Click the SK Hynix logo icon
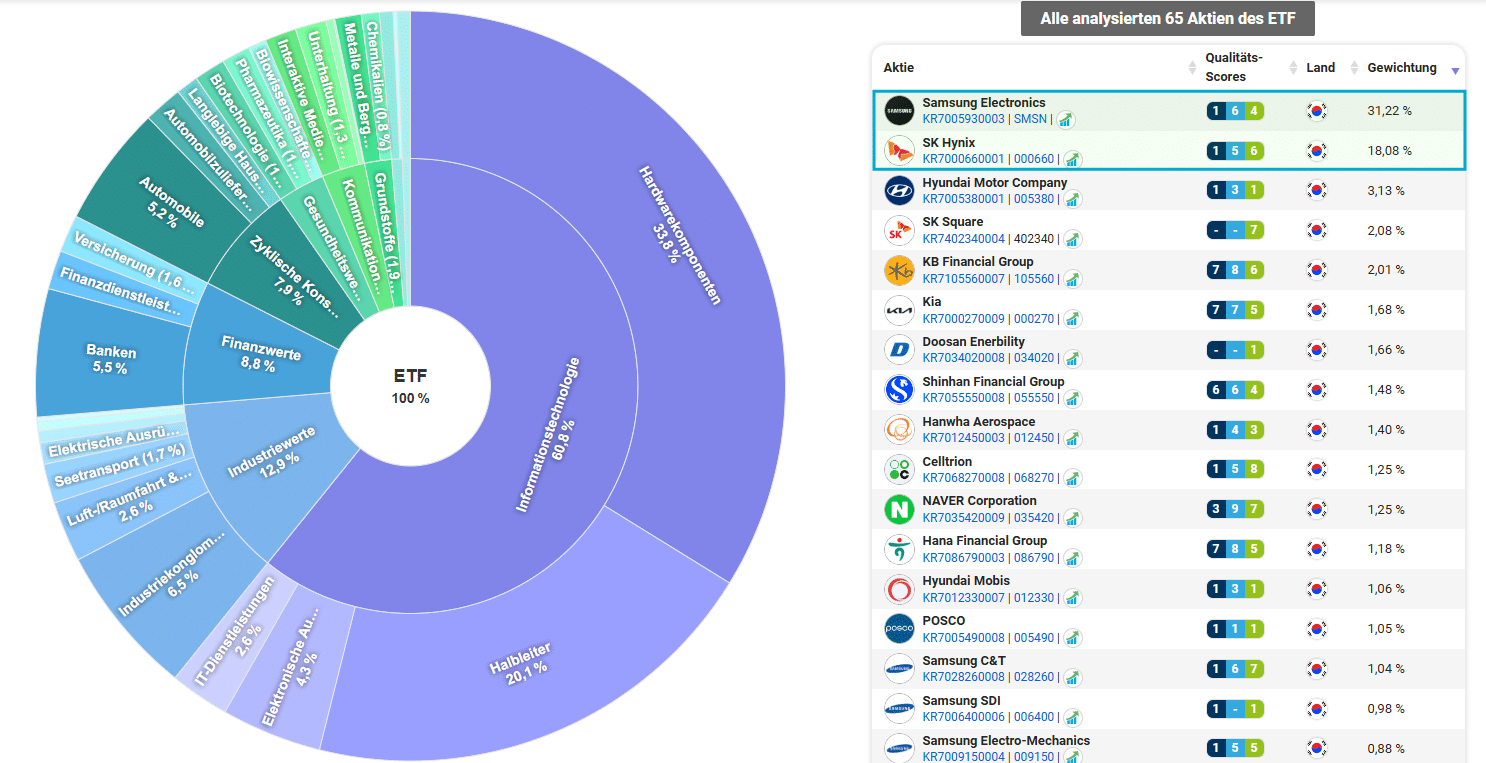Viewport: 1486px width, 763px height. point(899,151)
